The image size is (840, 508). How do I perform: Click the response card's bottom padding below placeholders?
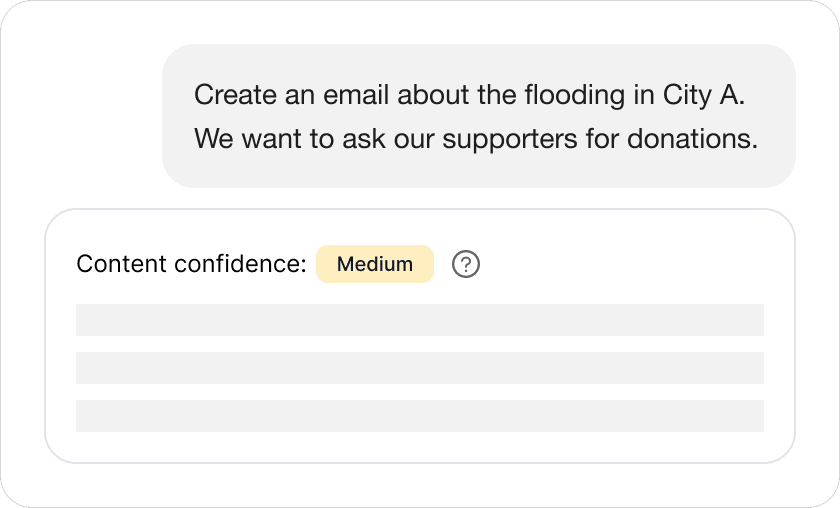point(420,447)
